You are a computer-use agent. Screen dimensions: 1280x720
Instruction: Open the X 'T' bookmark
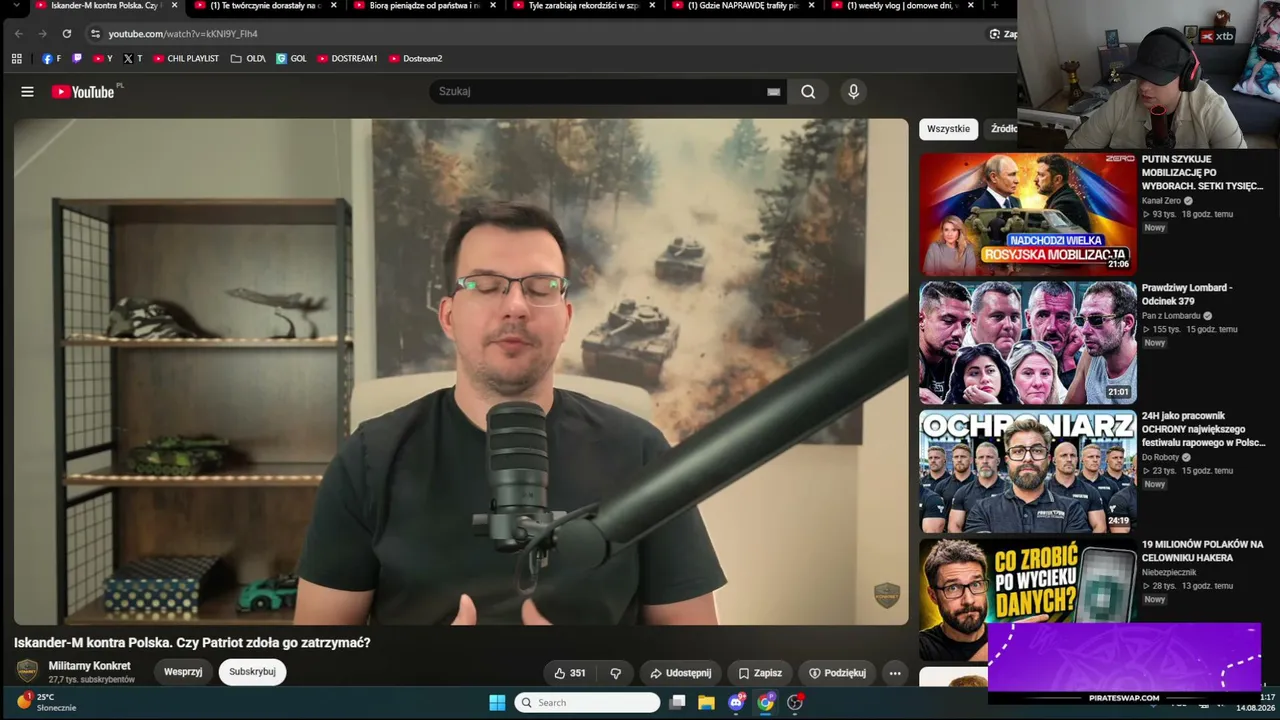coord(133,59)
